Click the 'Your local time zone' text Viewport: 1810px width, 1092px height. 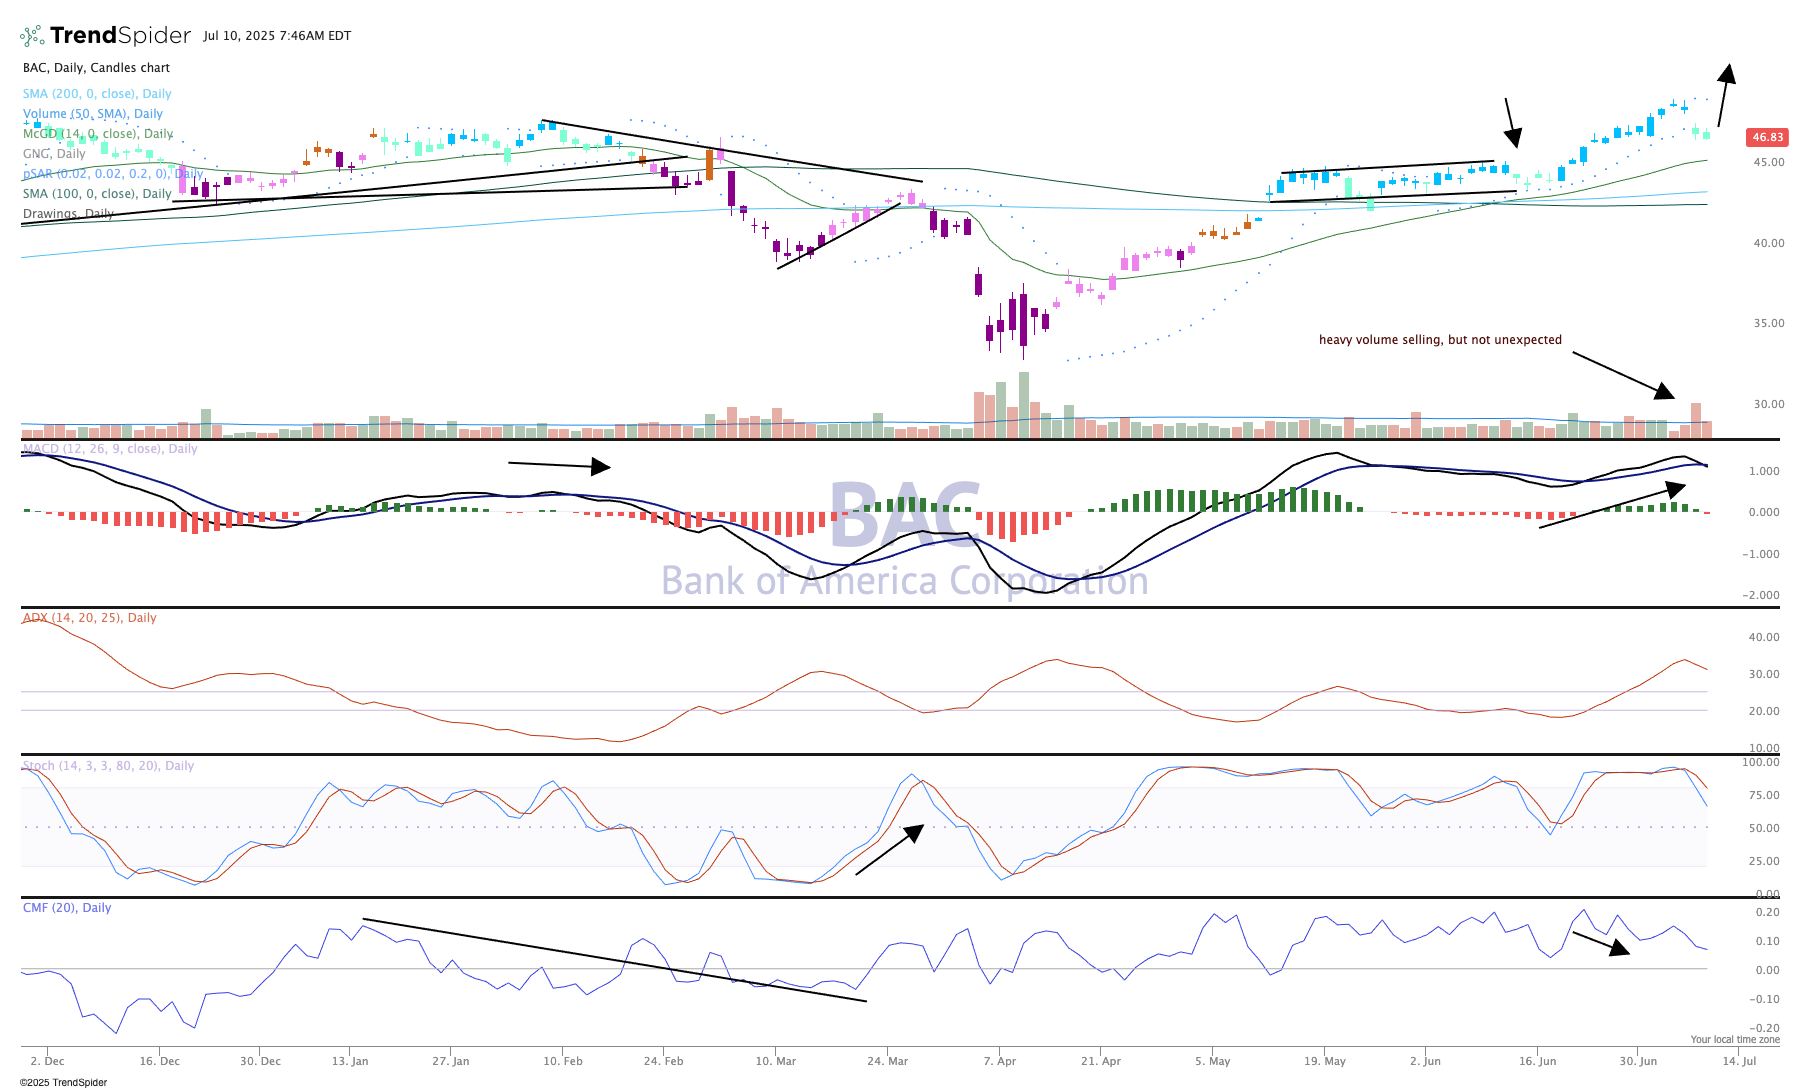point(1735,1040)
